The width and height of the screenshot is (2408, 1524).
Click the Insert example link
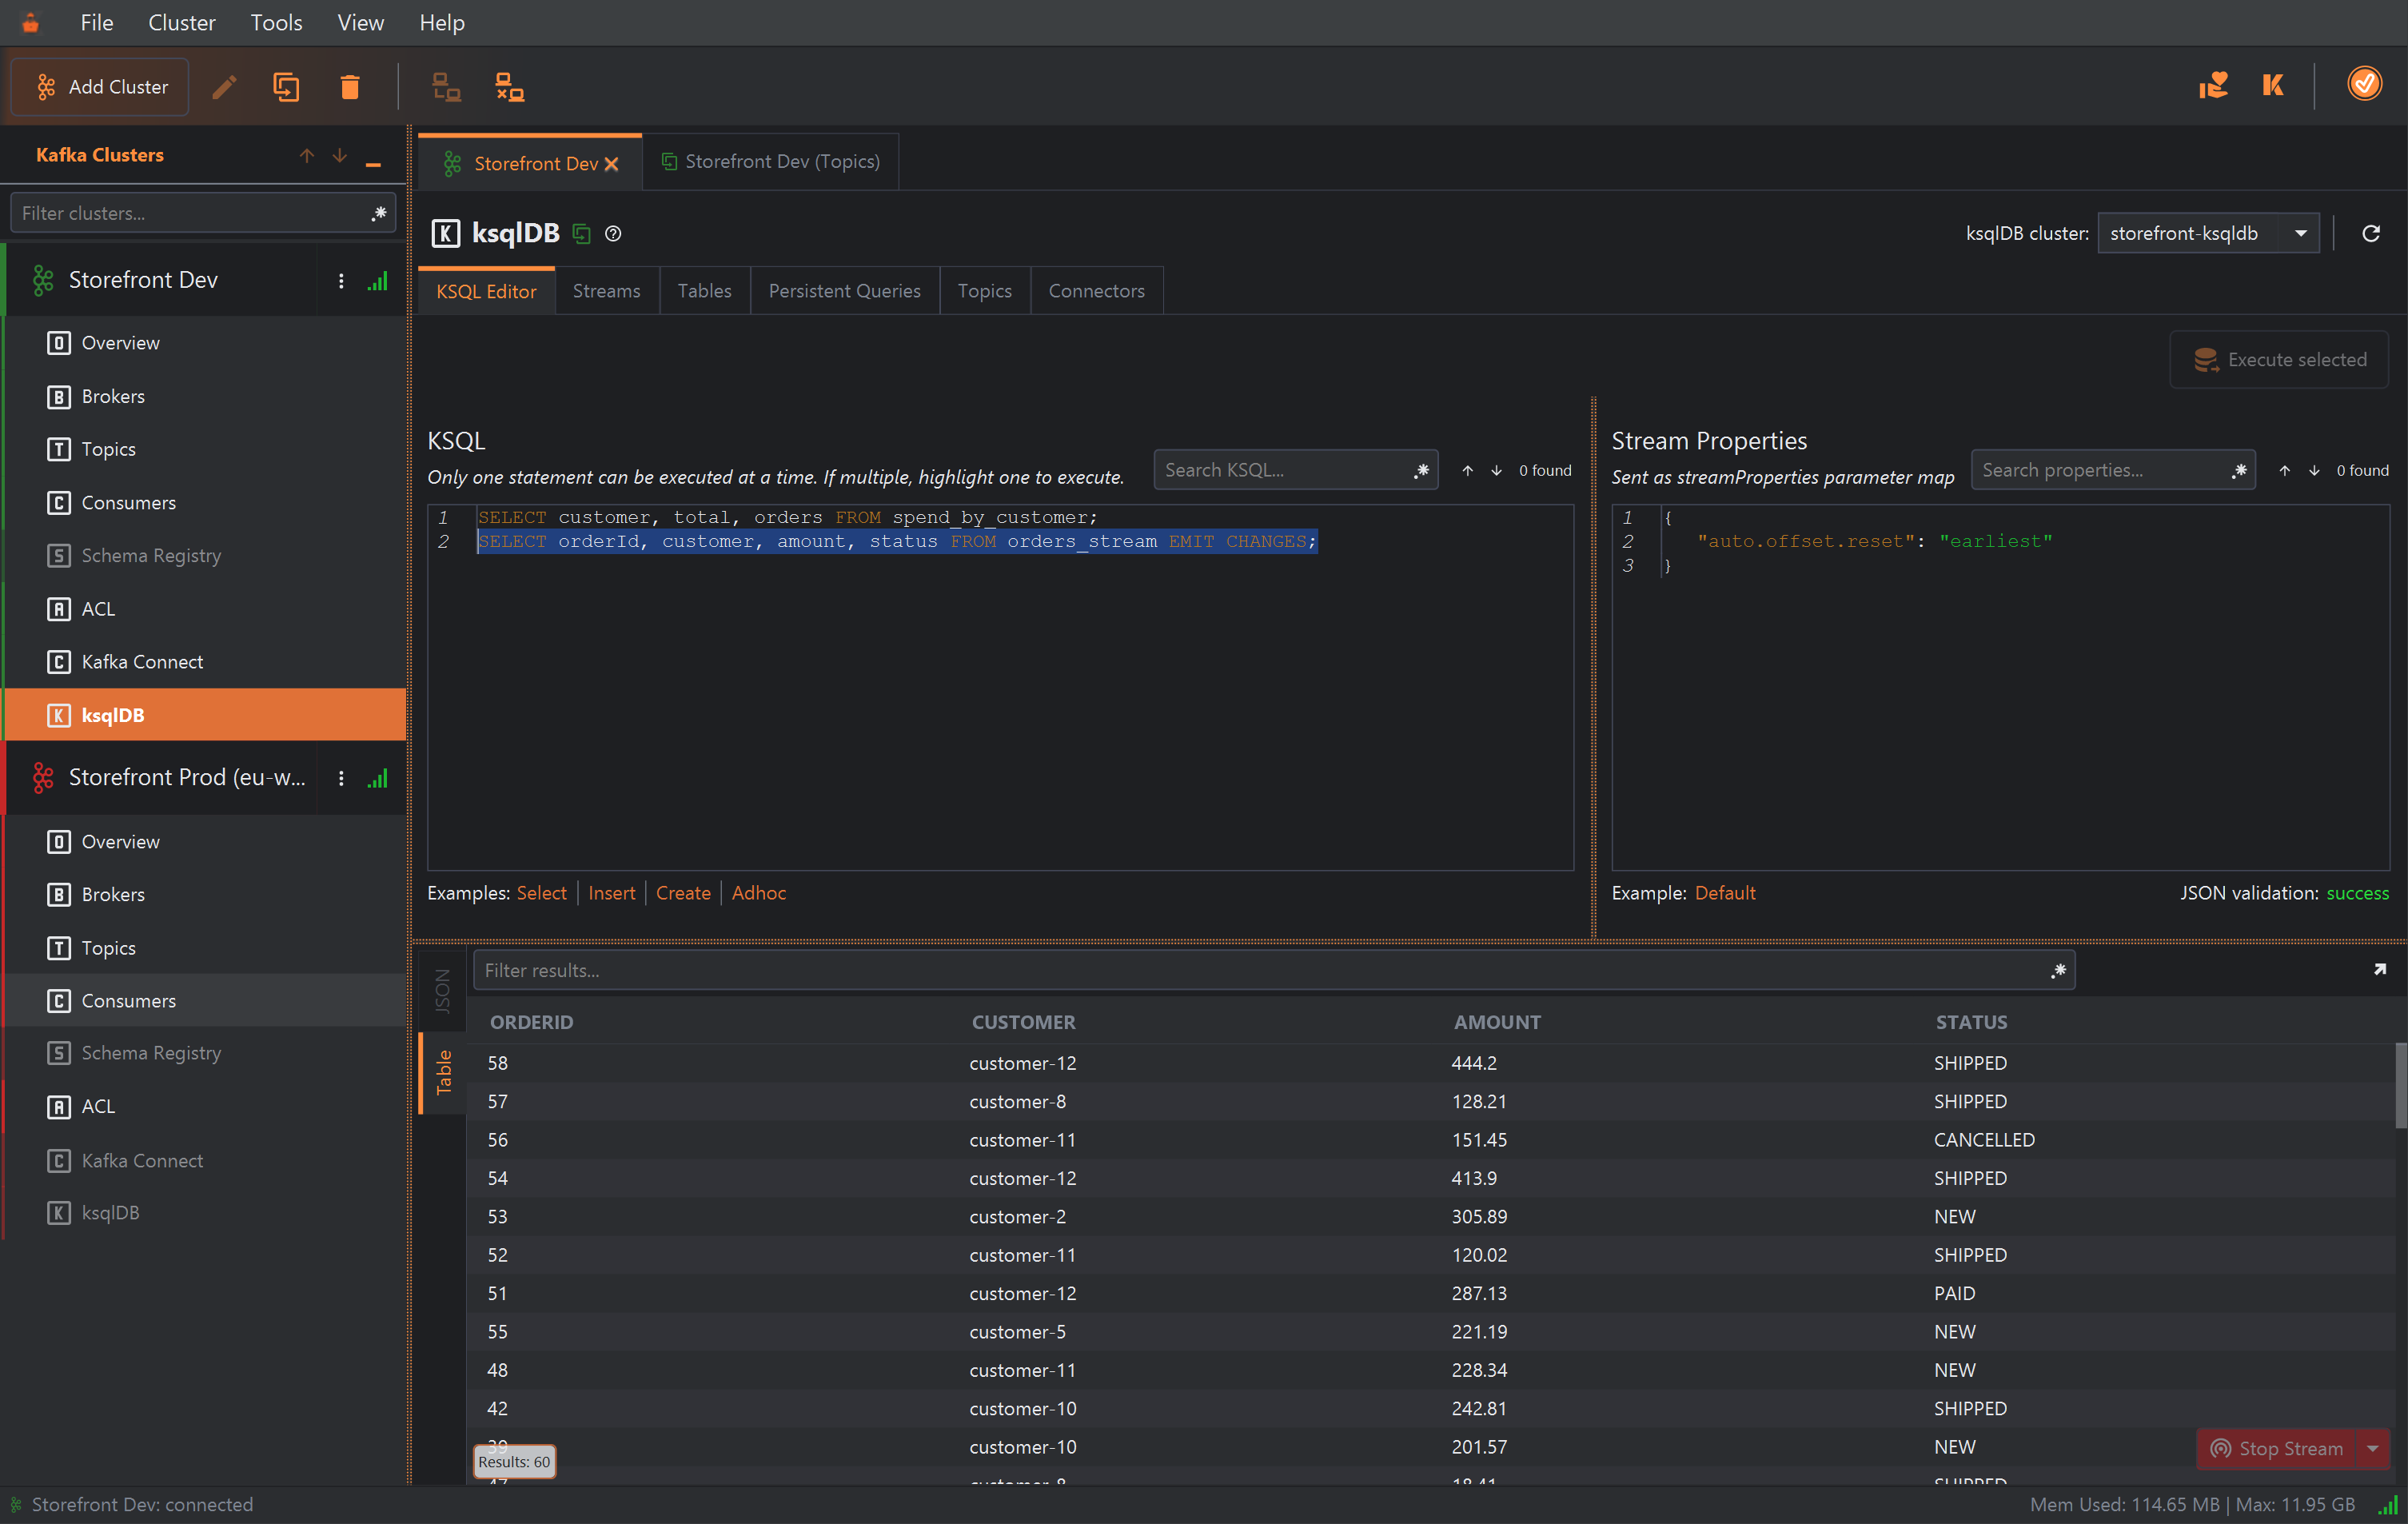pyautogui.click(x=611, y=893)
